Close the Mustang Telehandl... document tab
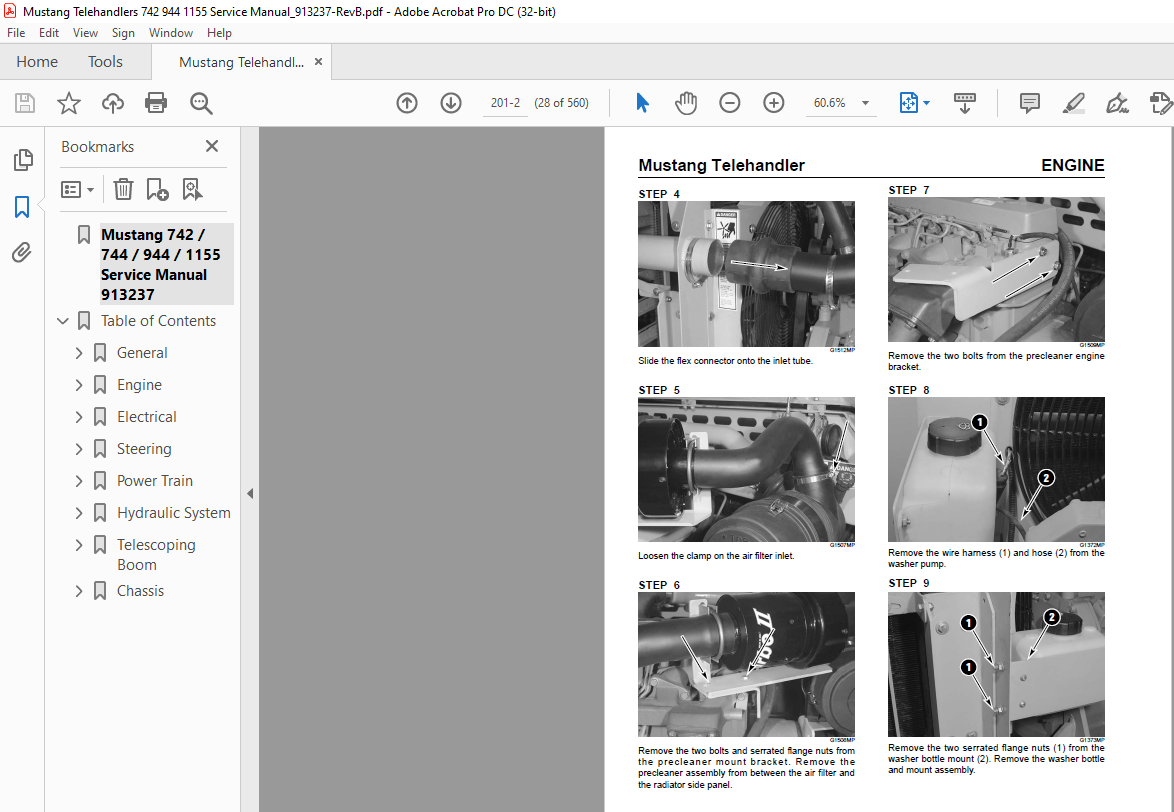1174x812 pixels. 318,61
